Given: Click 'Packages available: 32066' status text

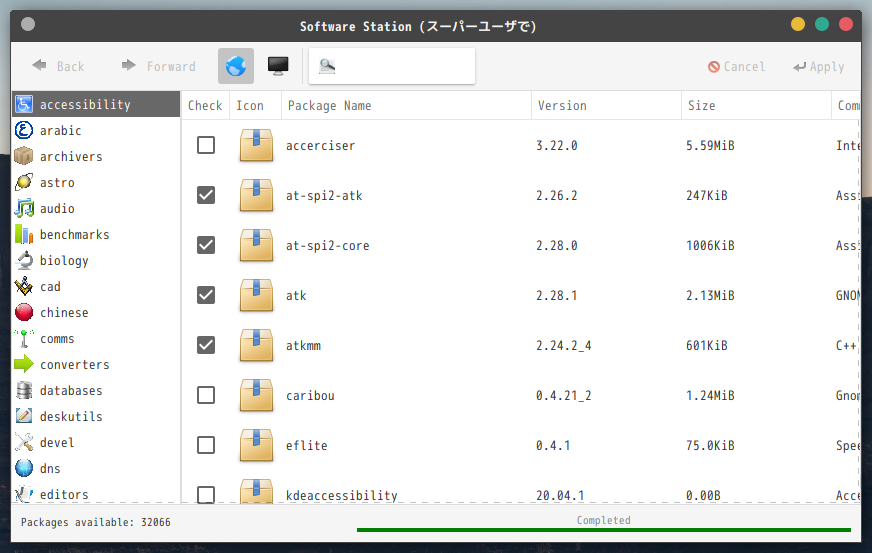Looking at the screenshot, I should 96,522.
